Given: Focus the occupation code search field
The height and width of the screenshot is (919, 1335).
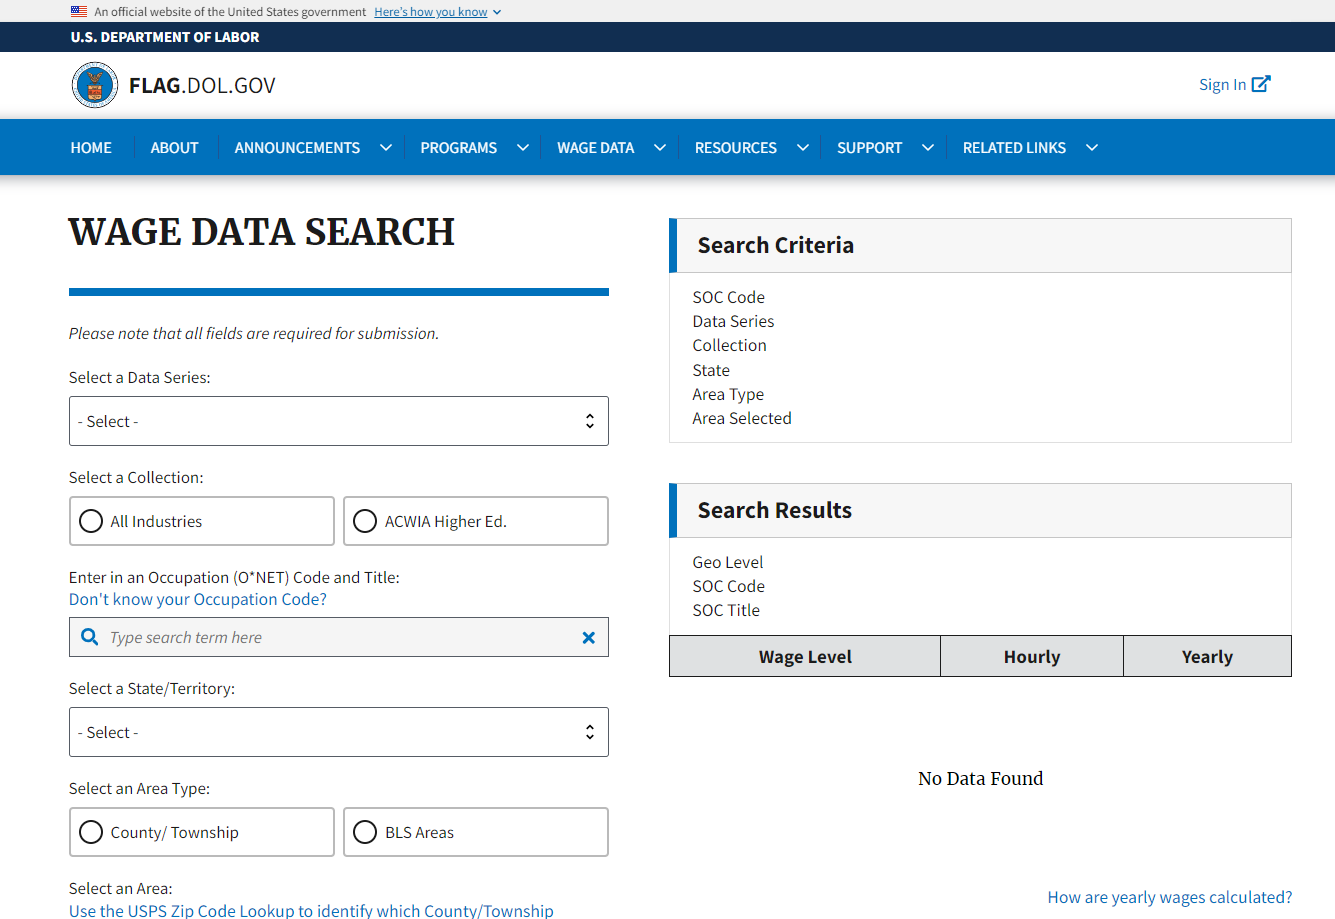Looking at the screenshot, I should pos(339,637).
